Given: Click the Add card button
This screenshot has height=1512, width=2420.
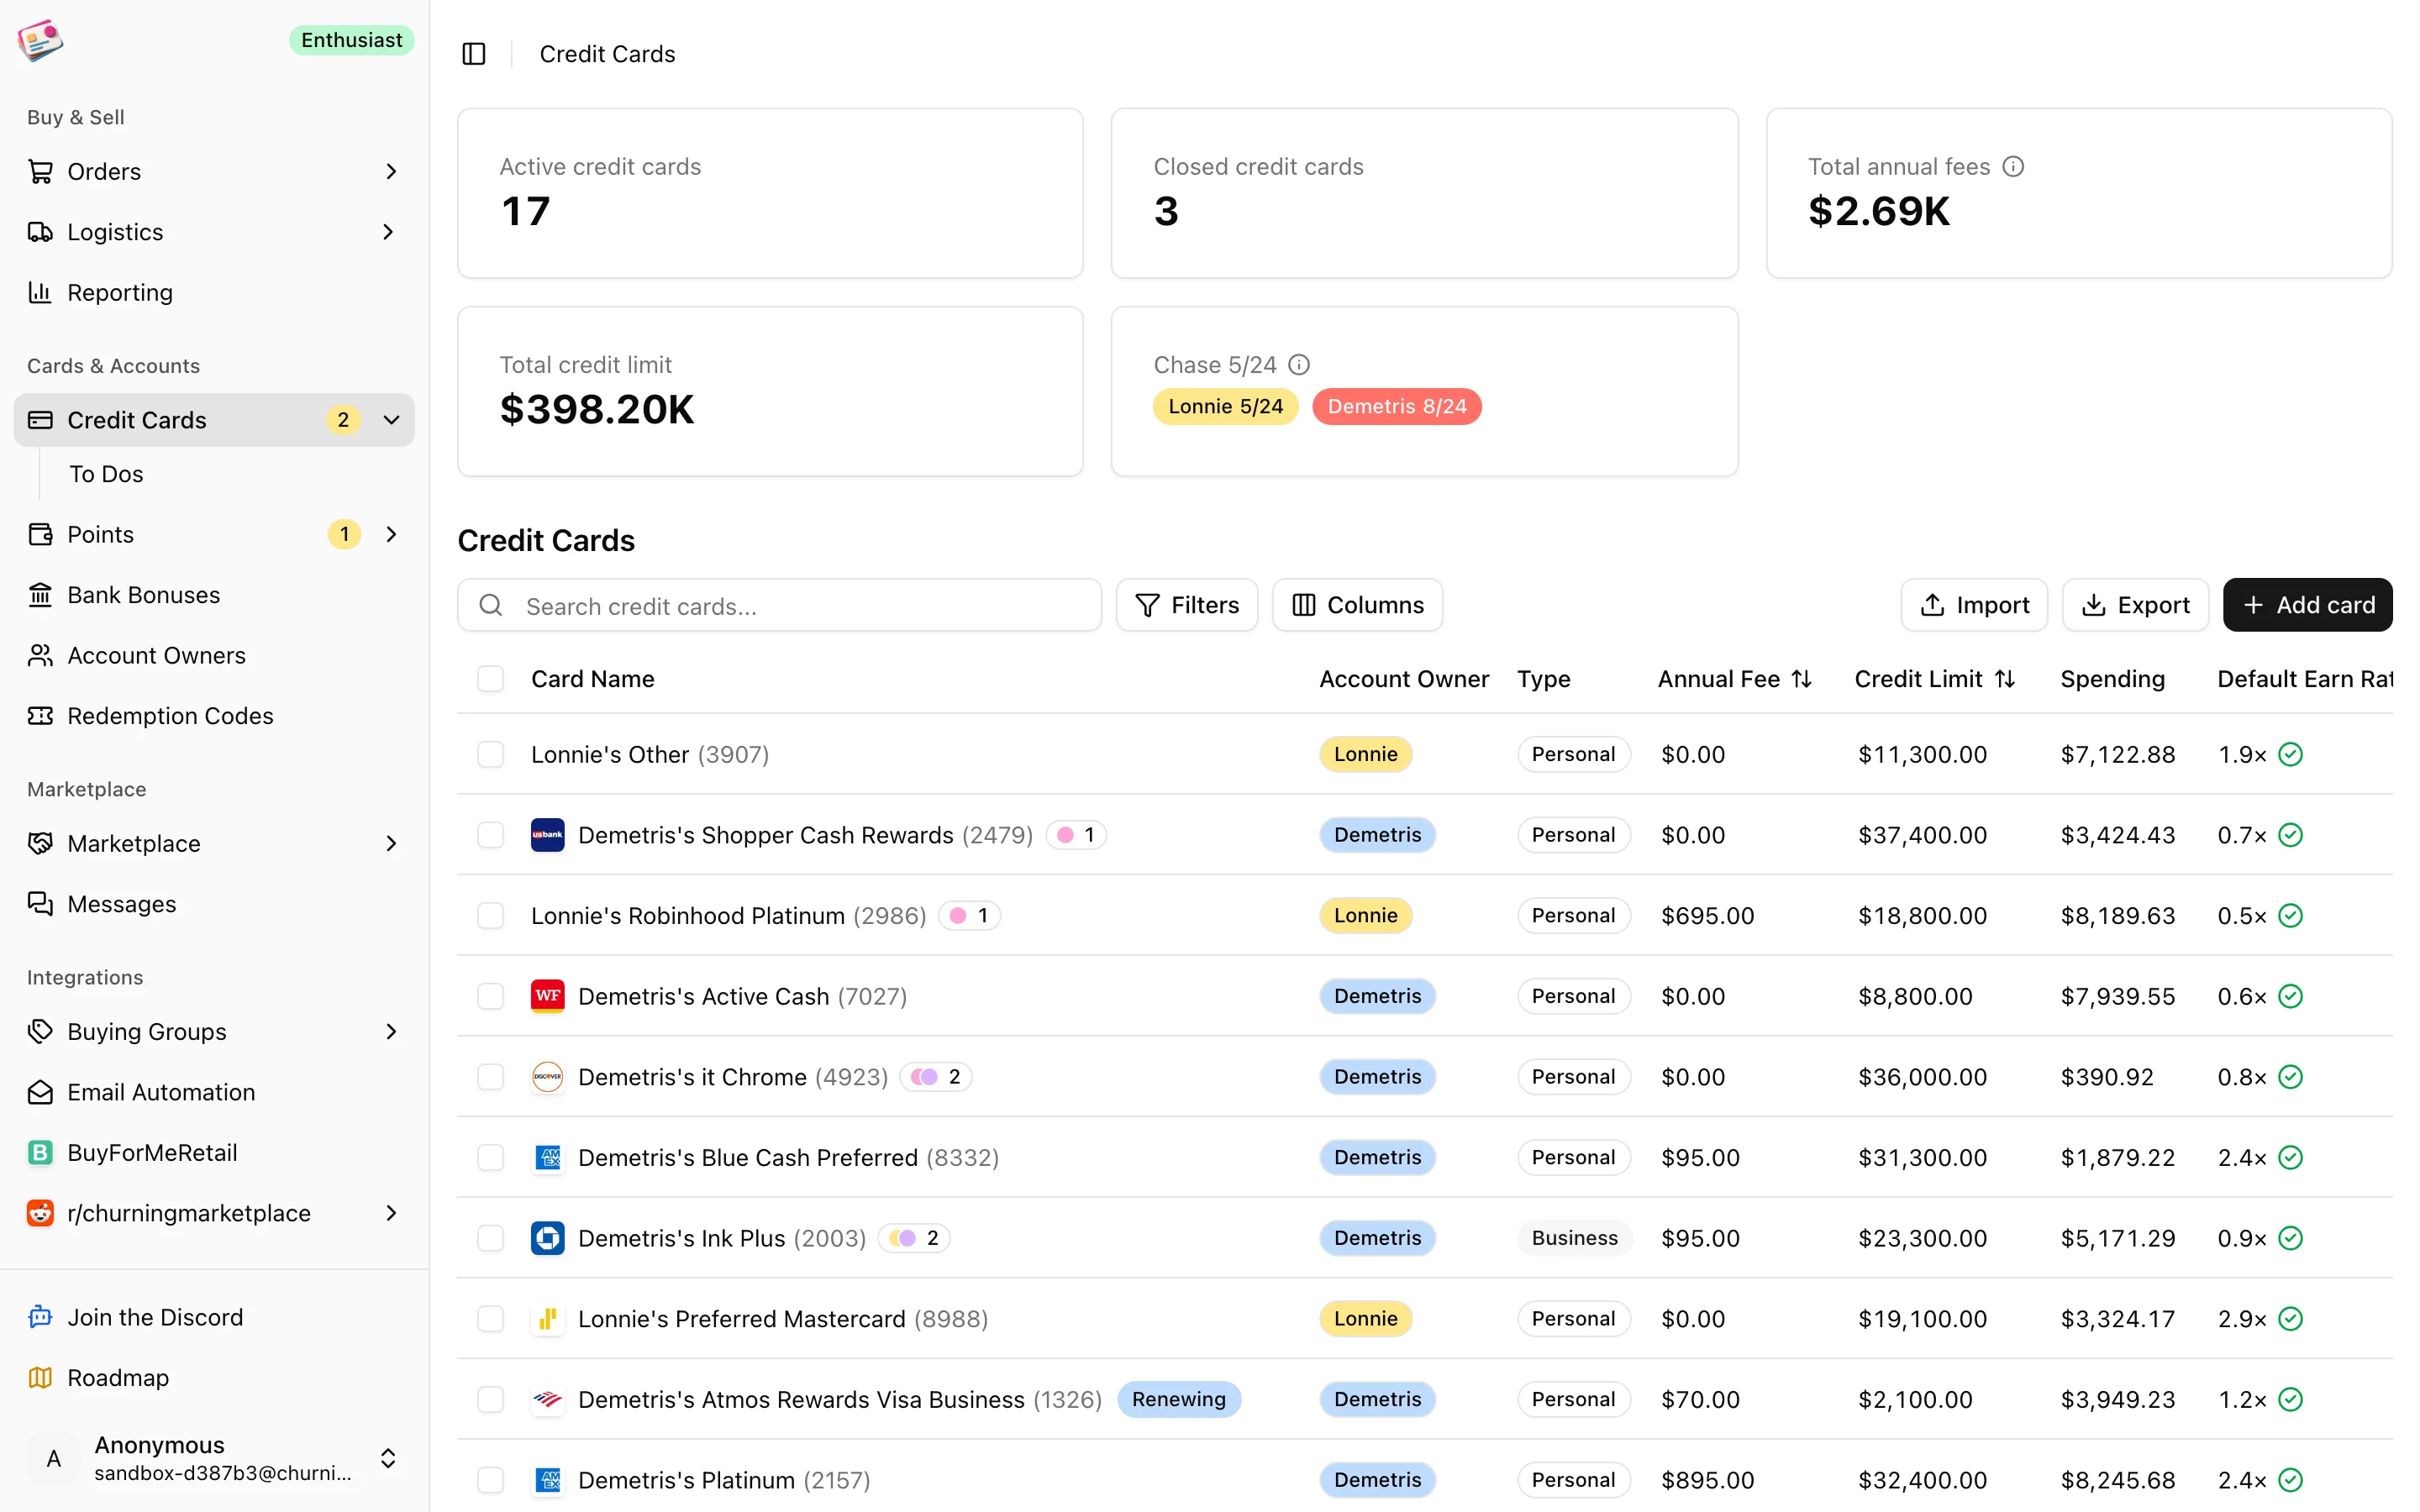Looking at the screenshot, I should pyautogui.click(x=2307, y=605).
